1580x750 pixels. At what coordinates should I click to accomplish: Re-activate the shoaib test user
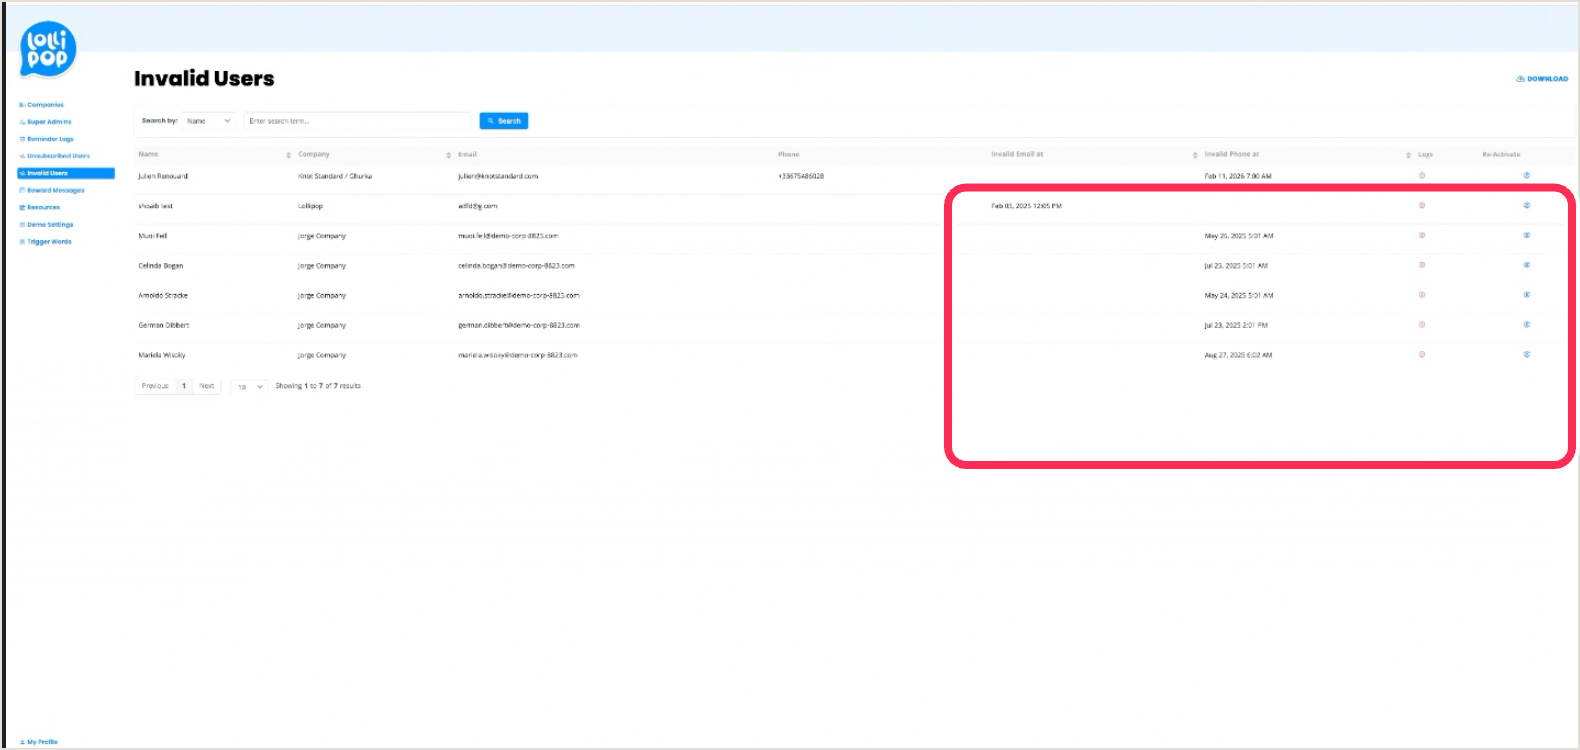[1527, 206]
